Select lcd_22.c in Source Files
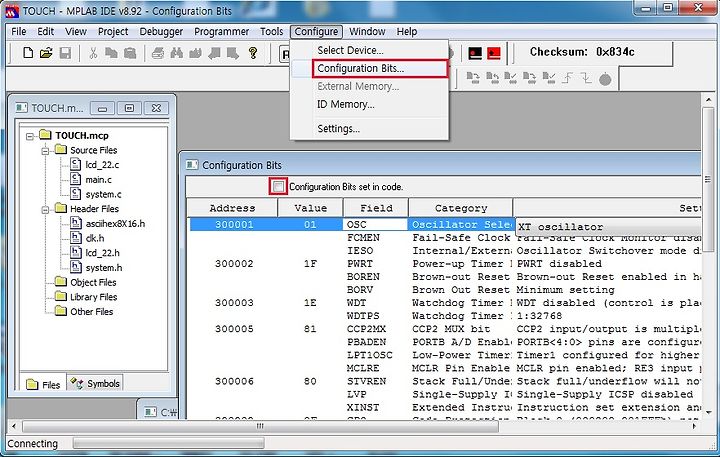The image size is (720, 457). click(x=102, y=164)
